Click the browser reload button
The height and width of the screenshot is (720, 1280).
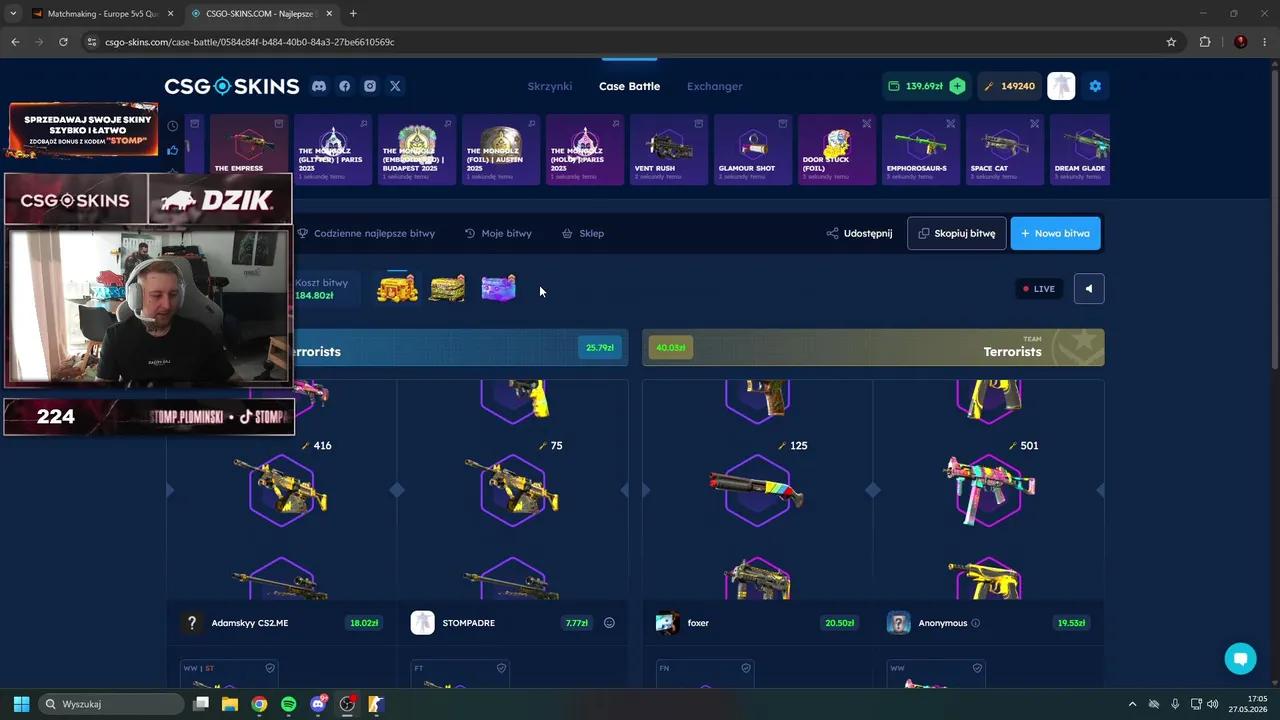click(x=63, y=42)
